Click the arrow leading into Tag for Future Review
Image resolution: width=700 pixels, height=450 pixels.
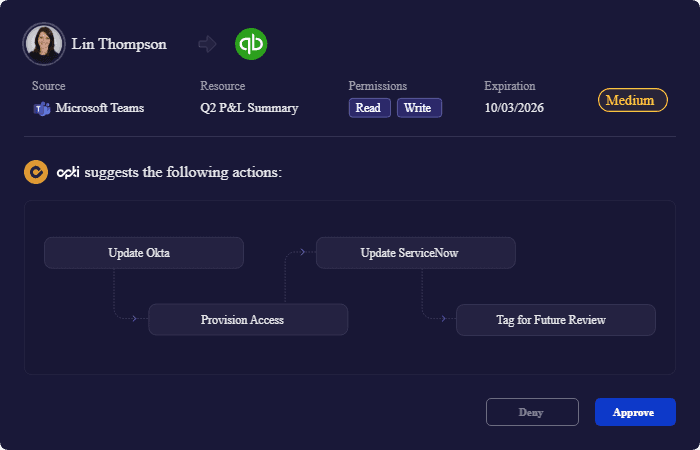pyautogui.click(x=443, y=318)
